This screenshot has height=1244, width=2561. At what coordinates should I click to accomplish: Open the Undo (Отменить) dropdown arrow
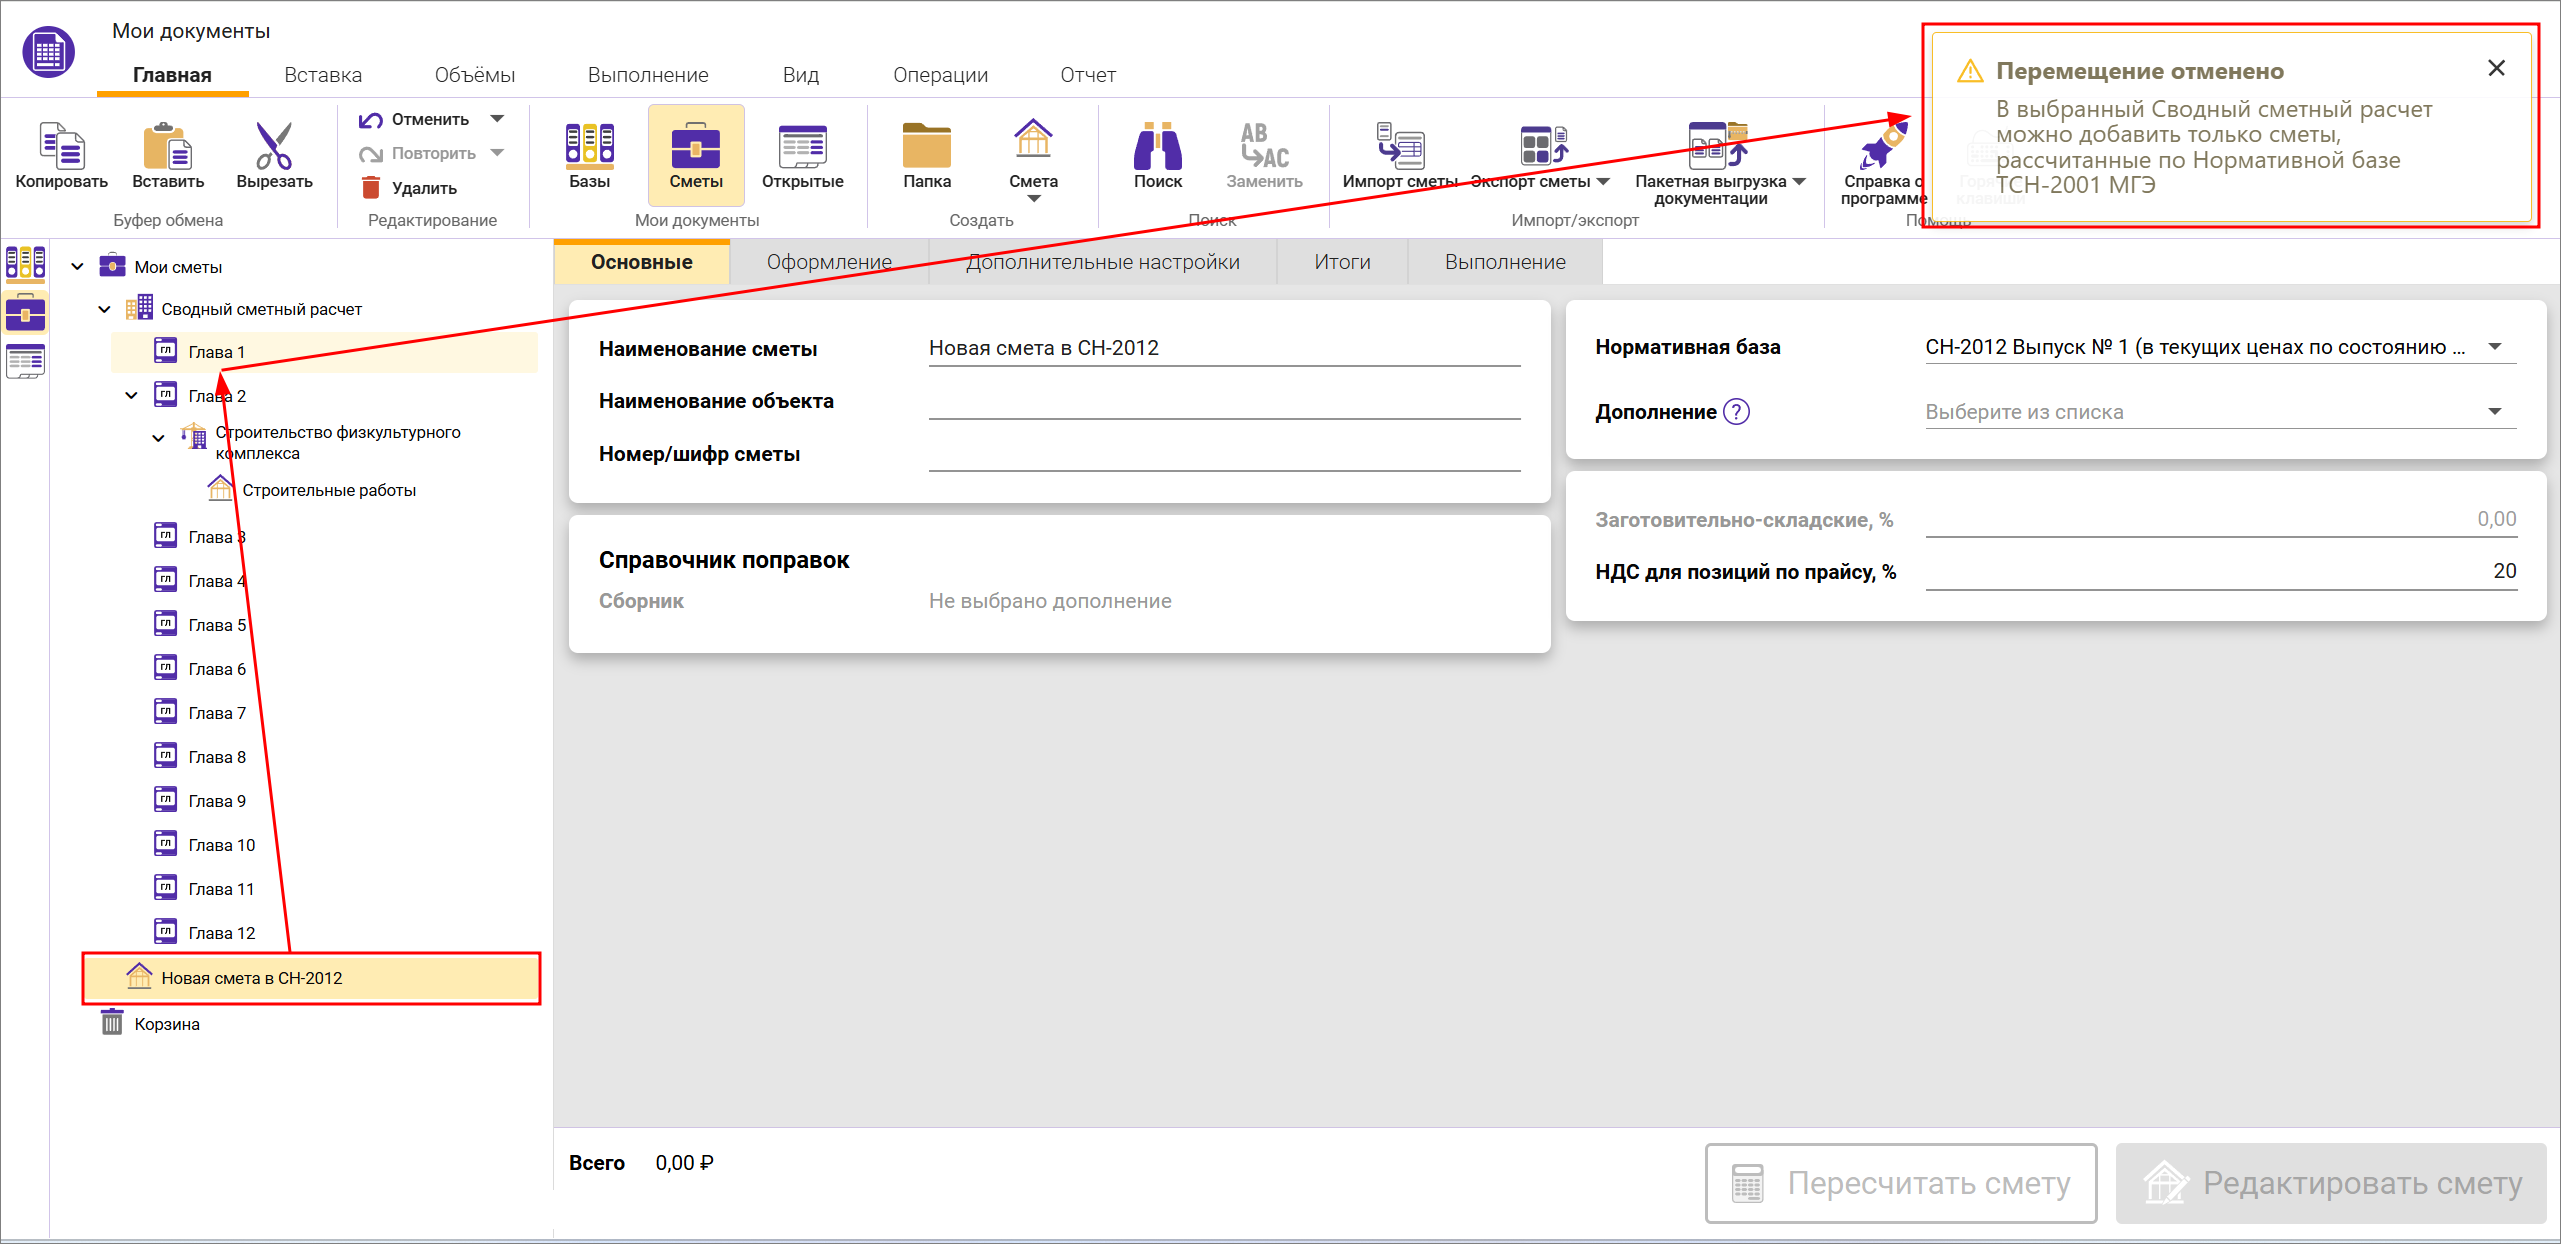[x=497, y=119]
